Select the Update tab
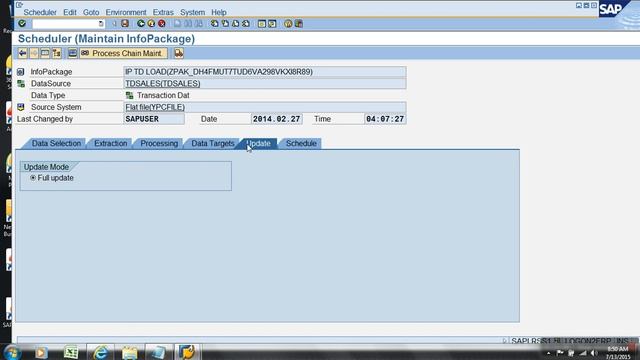The height and width of the screenshot is (360, 640). (258, 144)
